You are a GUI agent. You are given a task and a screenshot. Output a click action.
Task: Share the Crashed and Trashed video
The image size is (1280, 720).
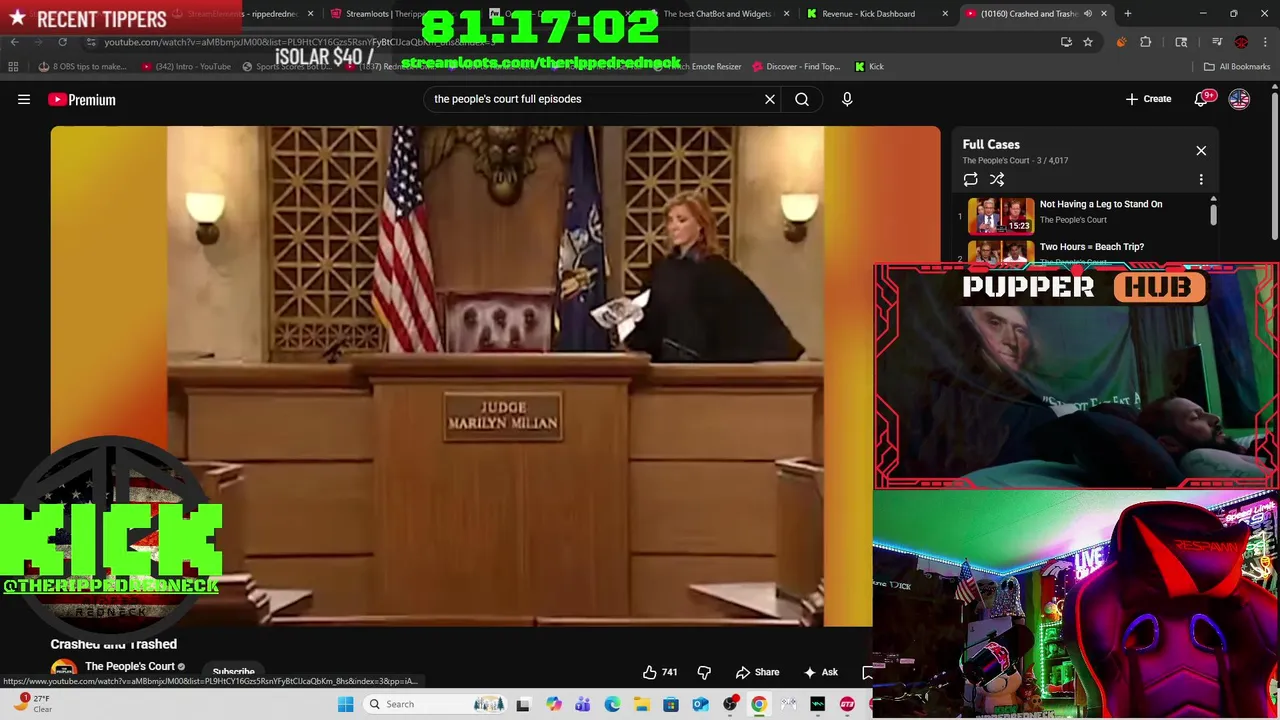click(x=757, y=672)
